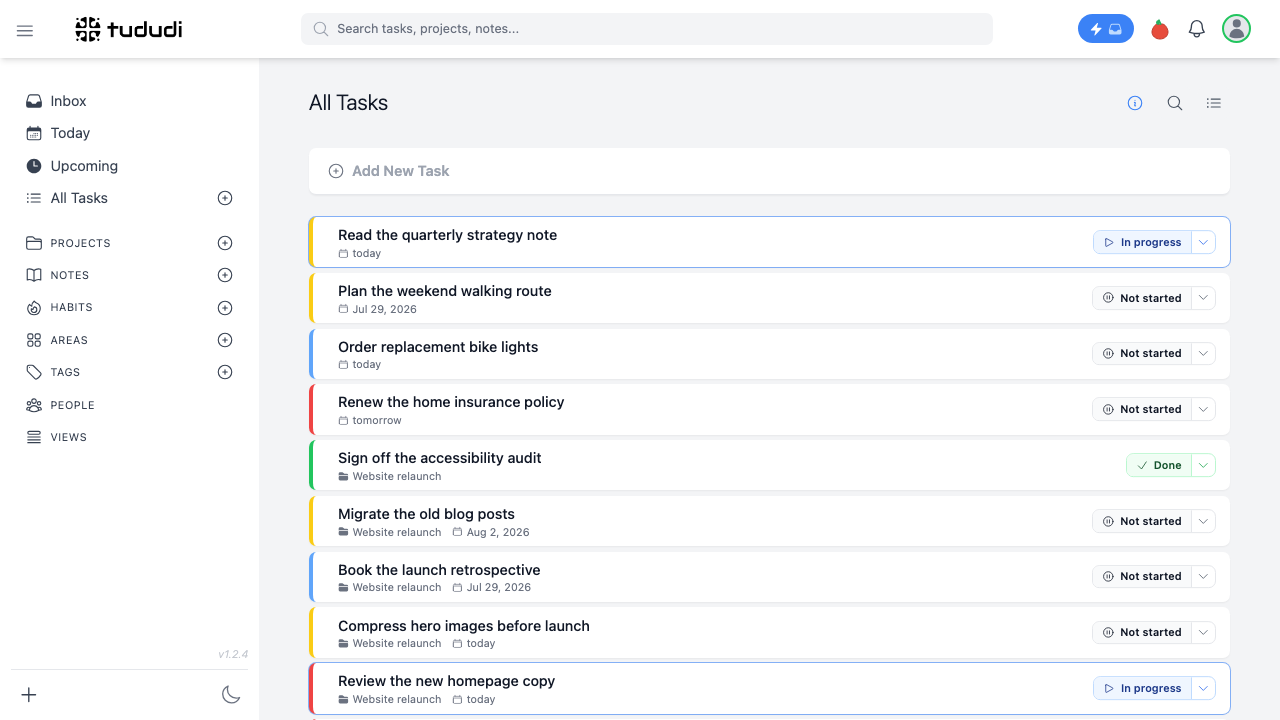Click Not started status of Compress hero images
The height and width of the screenshot is (720, 1280).
click(x=1142, y=632)
